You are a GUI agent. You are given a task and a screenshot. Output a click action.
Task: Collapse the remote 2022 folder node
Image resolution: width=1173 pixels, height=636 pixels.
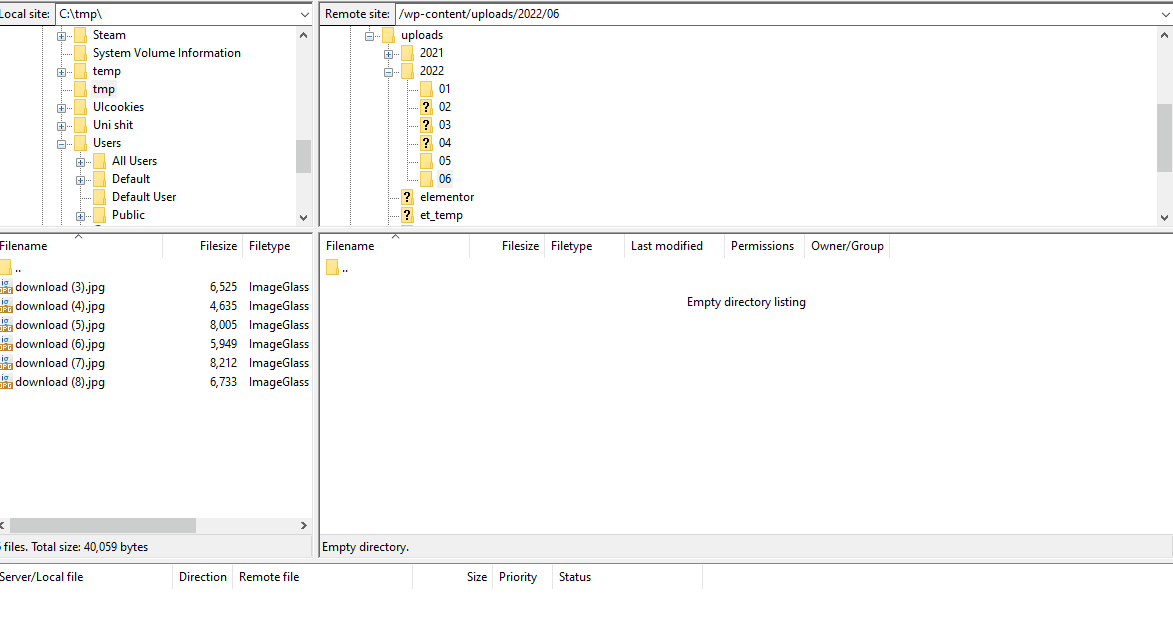tap(388, 72)
